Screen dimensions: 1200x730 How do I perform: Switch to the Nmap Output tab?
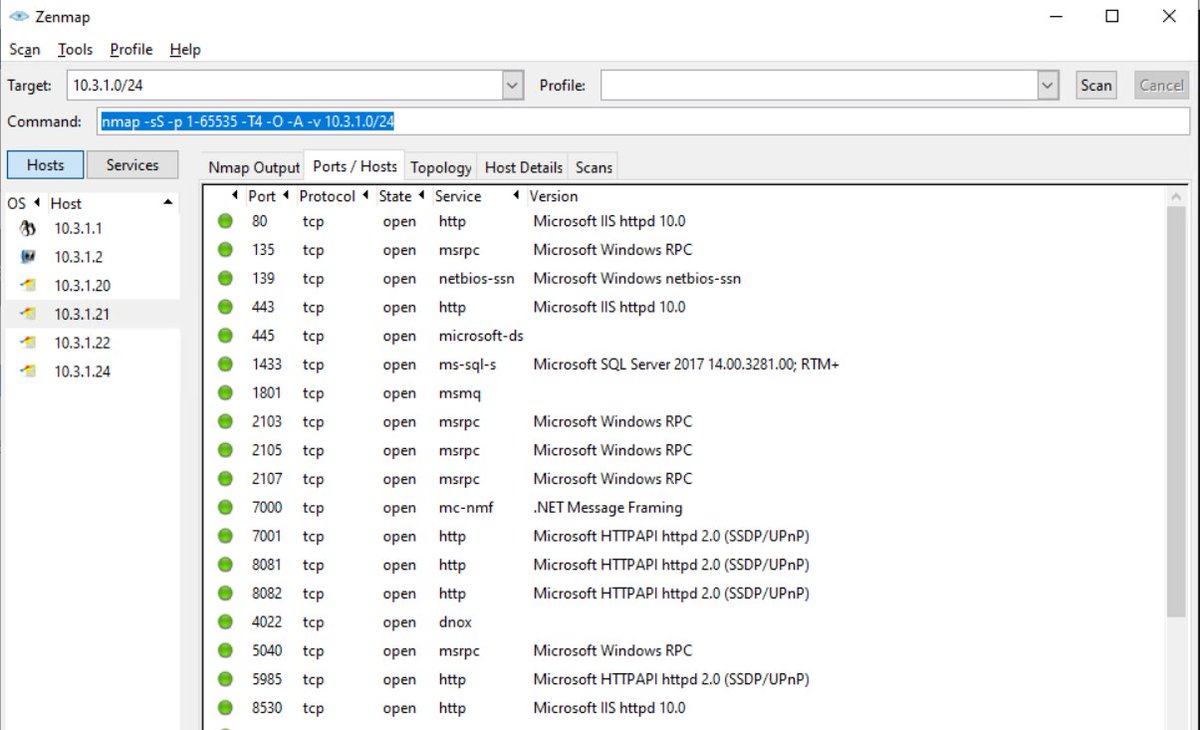tap(254, 167)
